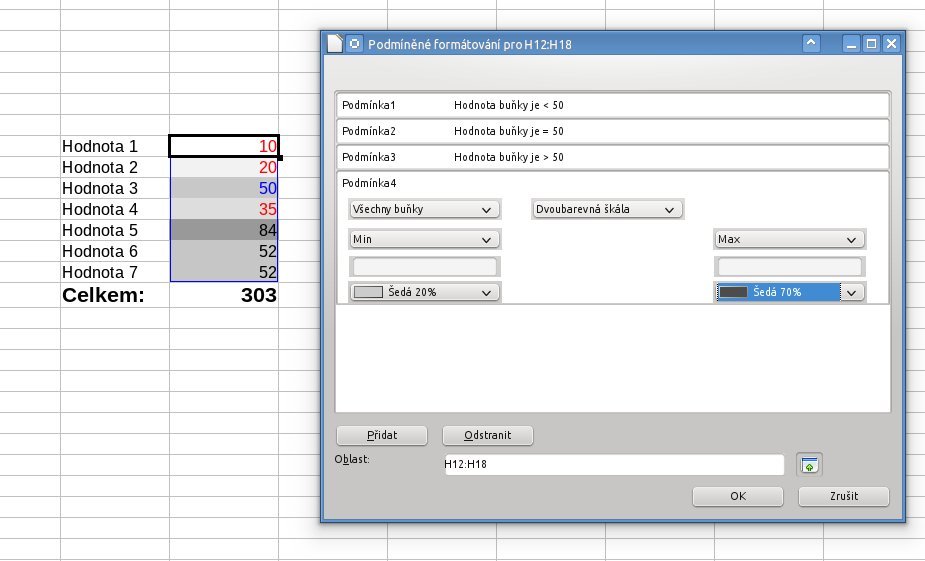The image size is (925, 561).
Task: Select the cell with 52 beside Hodnota 7
Action: click(x=224, y=272)
